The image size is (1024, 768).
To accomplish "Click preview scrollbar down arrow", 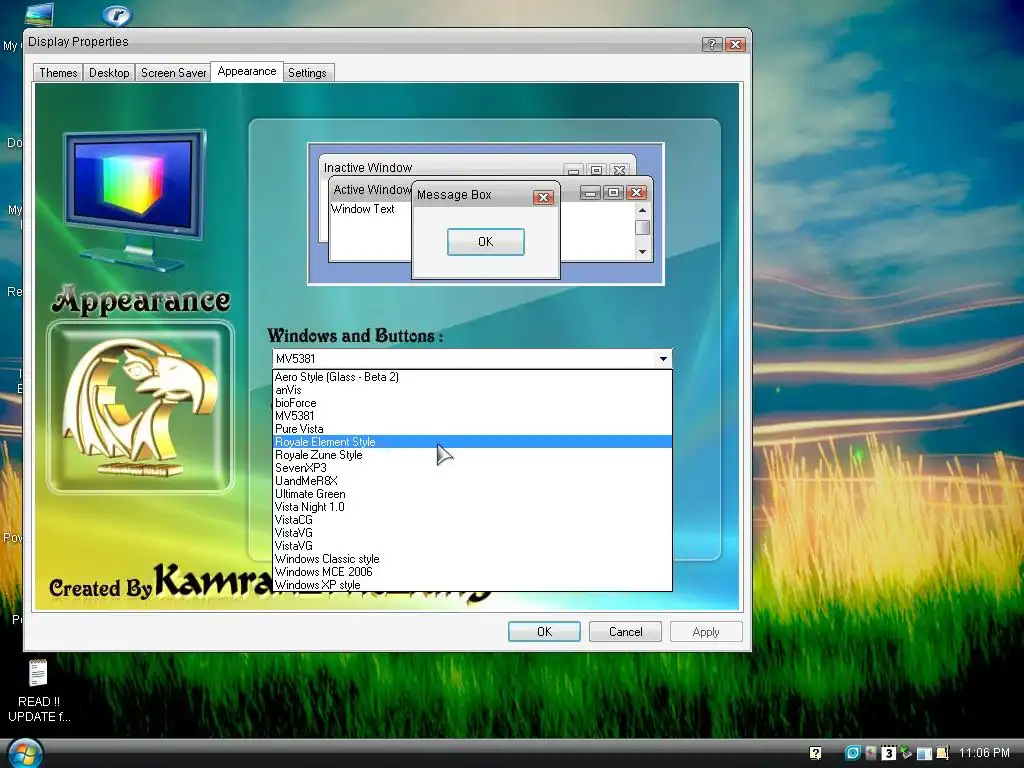I will click(x=643, y=251).
